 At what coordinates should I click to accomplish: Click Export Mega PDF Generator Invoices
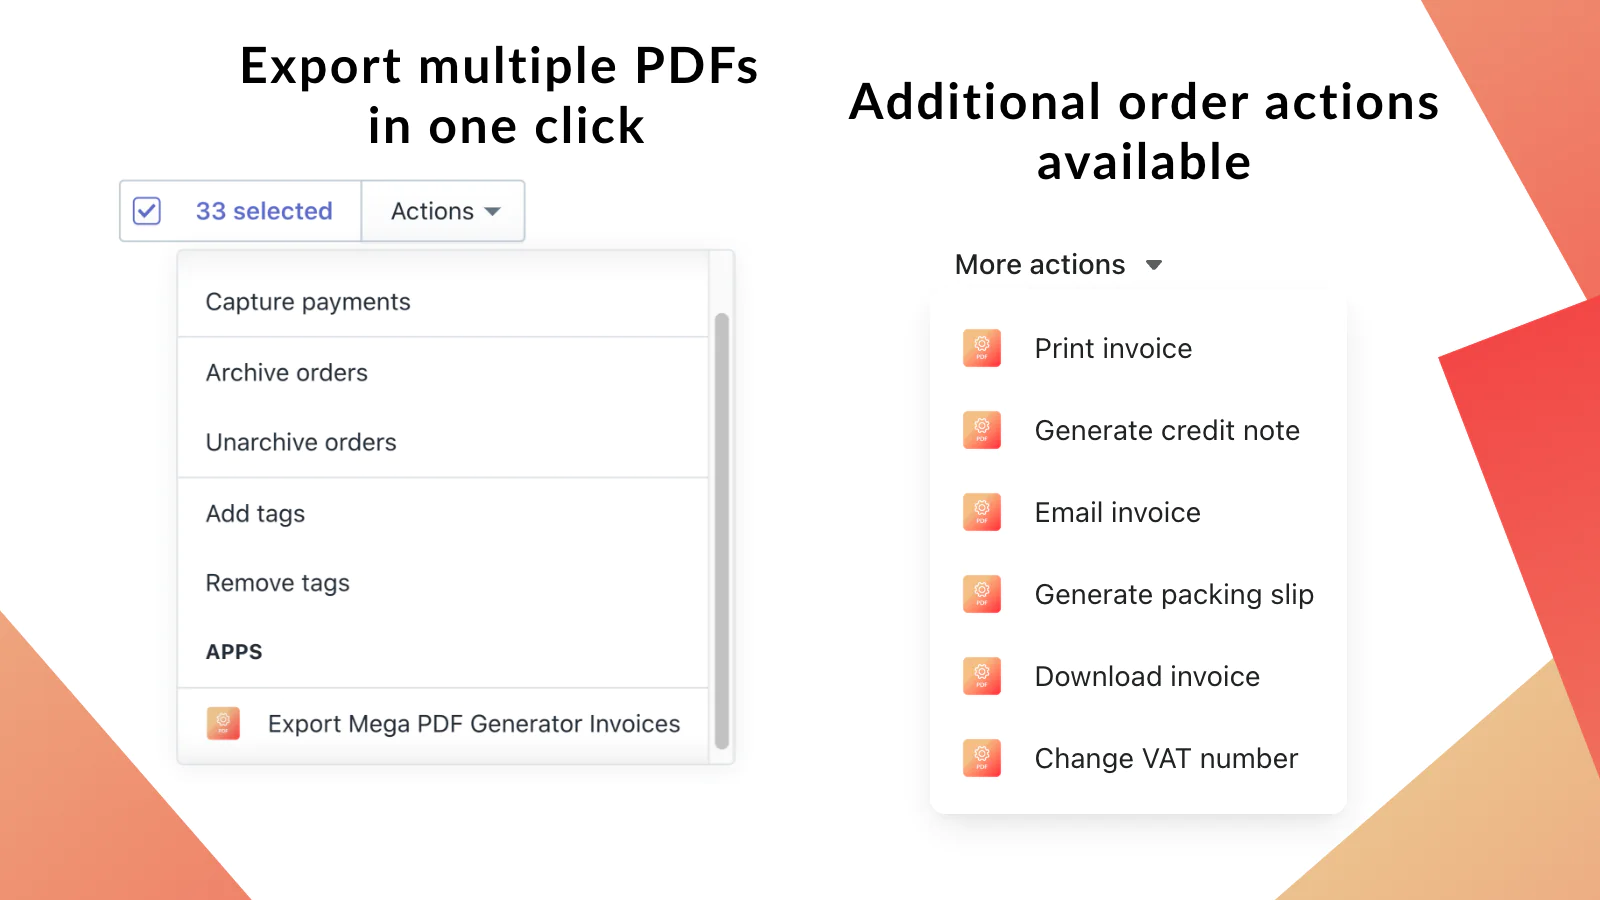point(474,724)
